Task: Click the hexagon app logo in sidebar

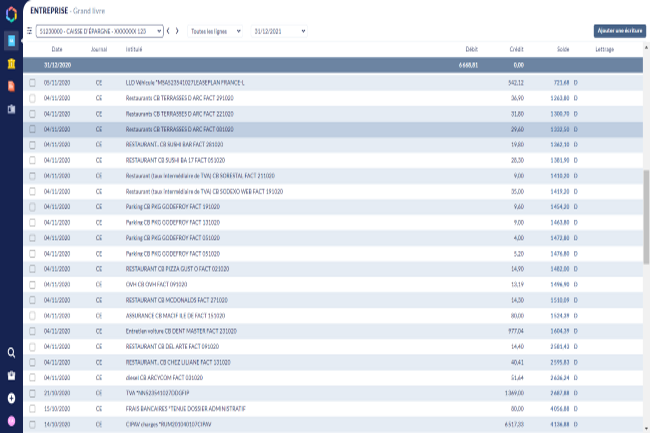Action: click(x=11, y=13)
